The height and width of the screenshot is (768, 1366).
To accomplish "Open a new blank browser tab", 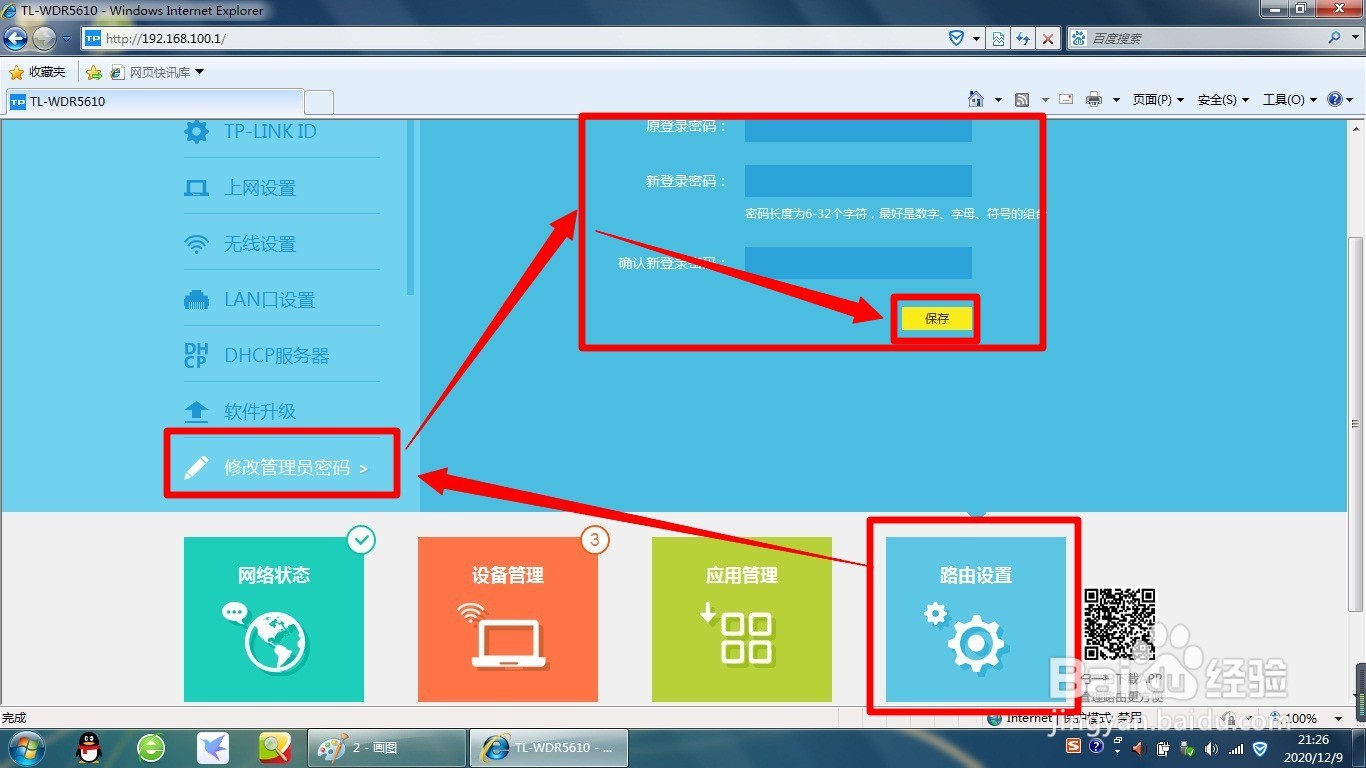I will point(318,101).
